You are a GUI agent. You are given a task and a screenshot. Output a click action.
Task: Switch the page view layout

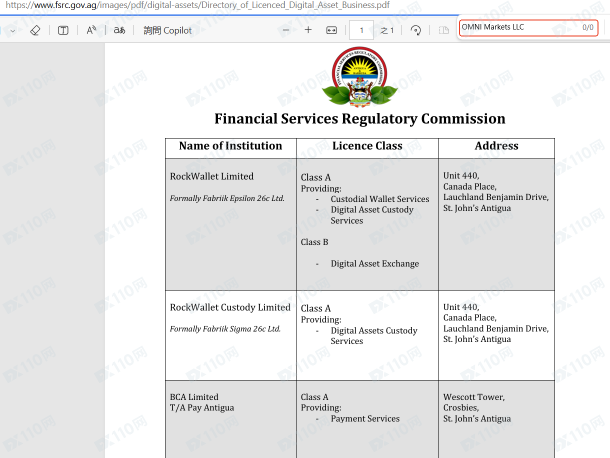tap(443, 30)
